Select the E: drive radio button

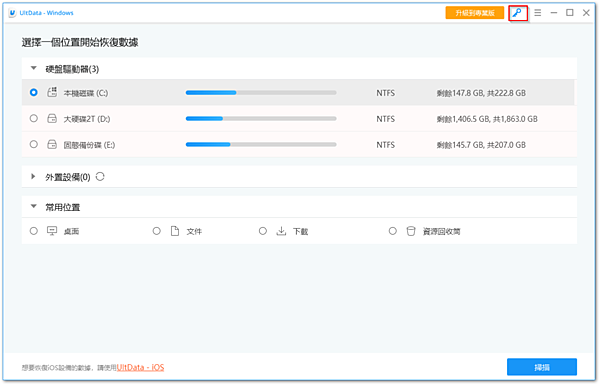34,144
